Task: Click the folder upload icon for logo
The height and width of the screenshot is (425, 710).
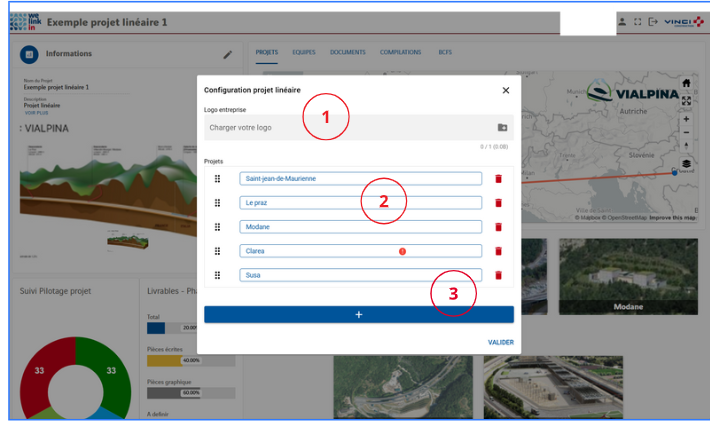Action: 502,128
